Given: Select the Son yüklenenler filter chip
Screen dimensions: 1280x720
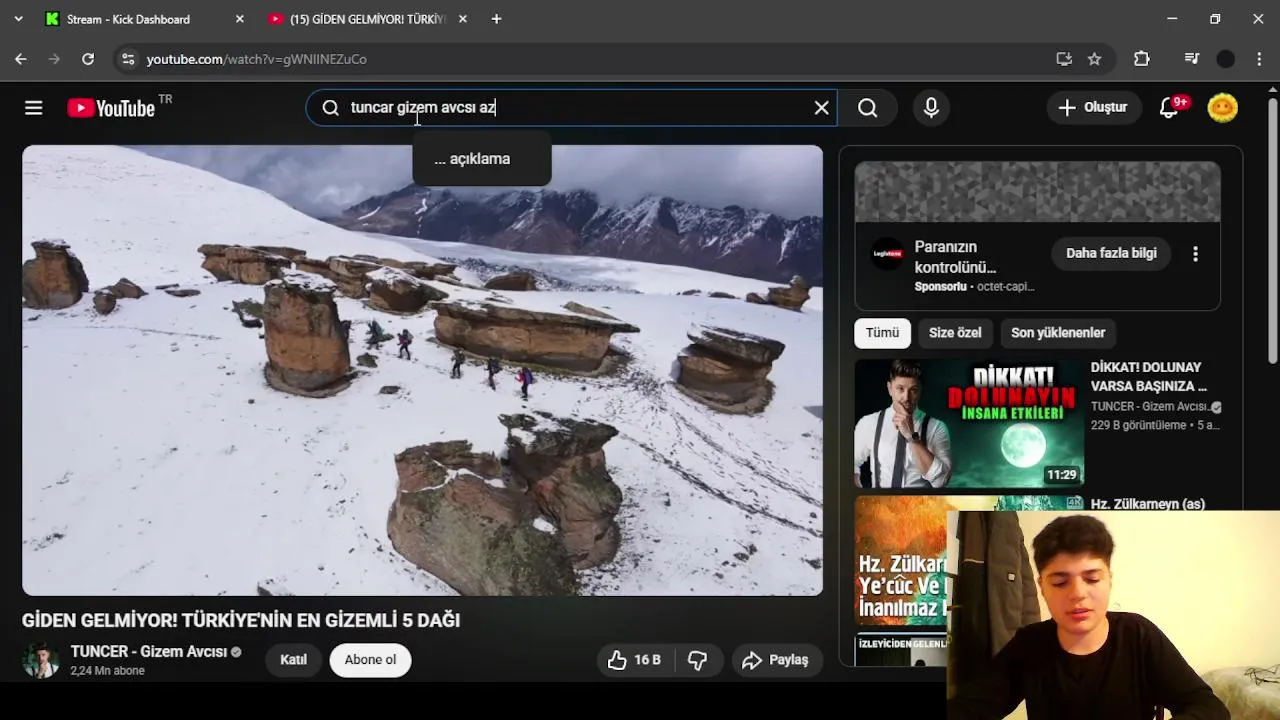Looking at the screenshot, I should click(x=1058, y=333).
